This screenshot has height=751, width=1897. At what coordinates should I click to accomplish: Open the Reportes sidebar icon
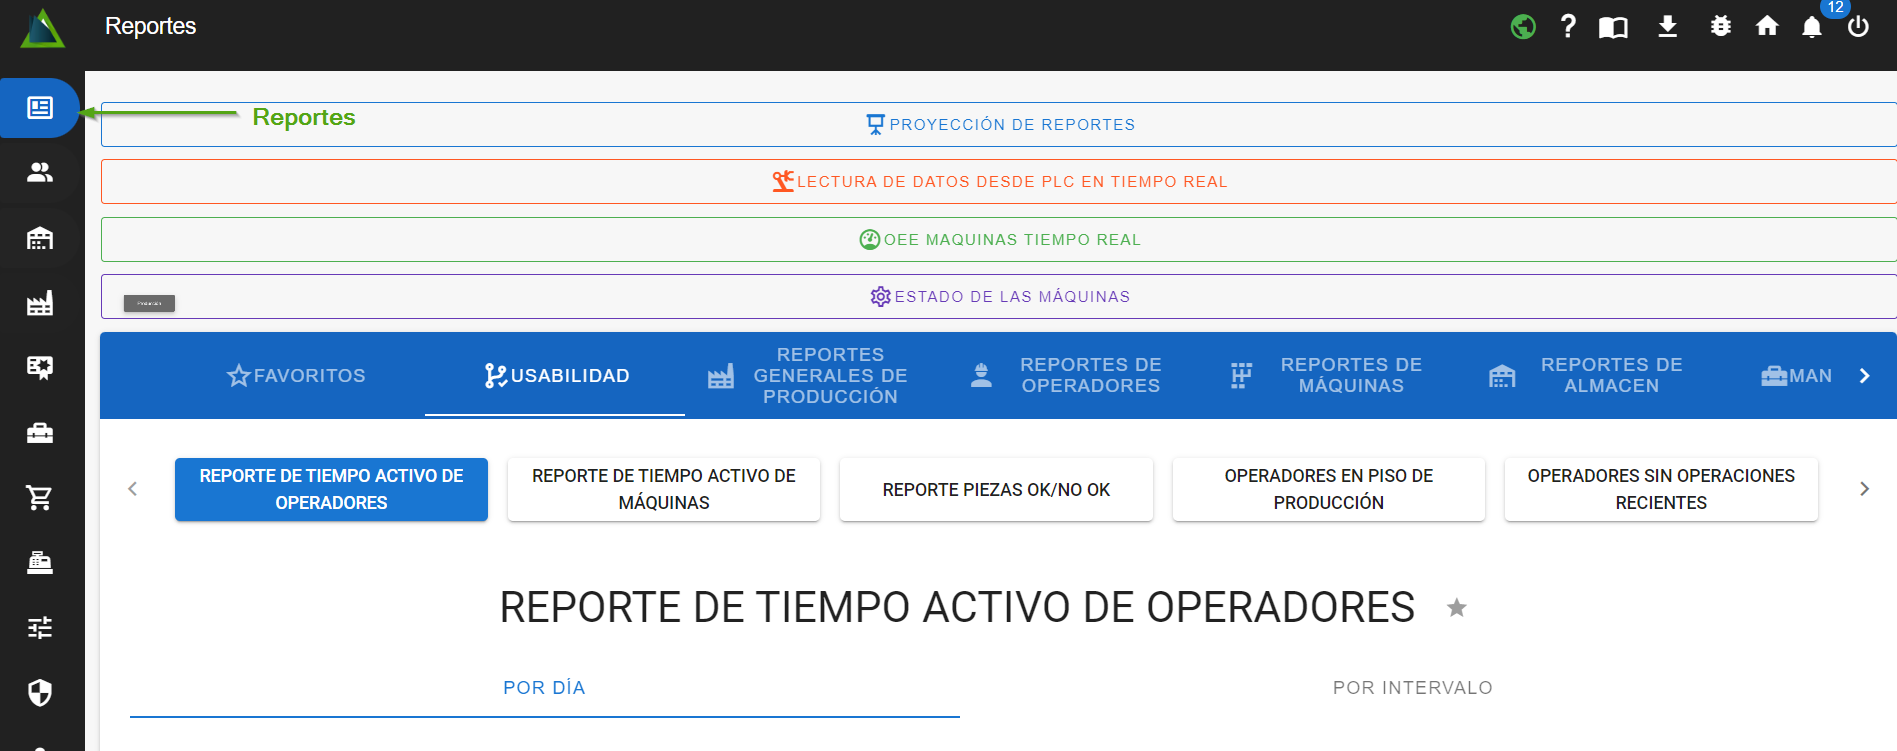point(40,108)
